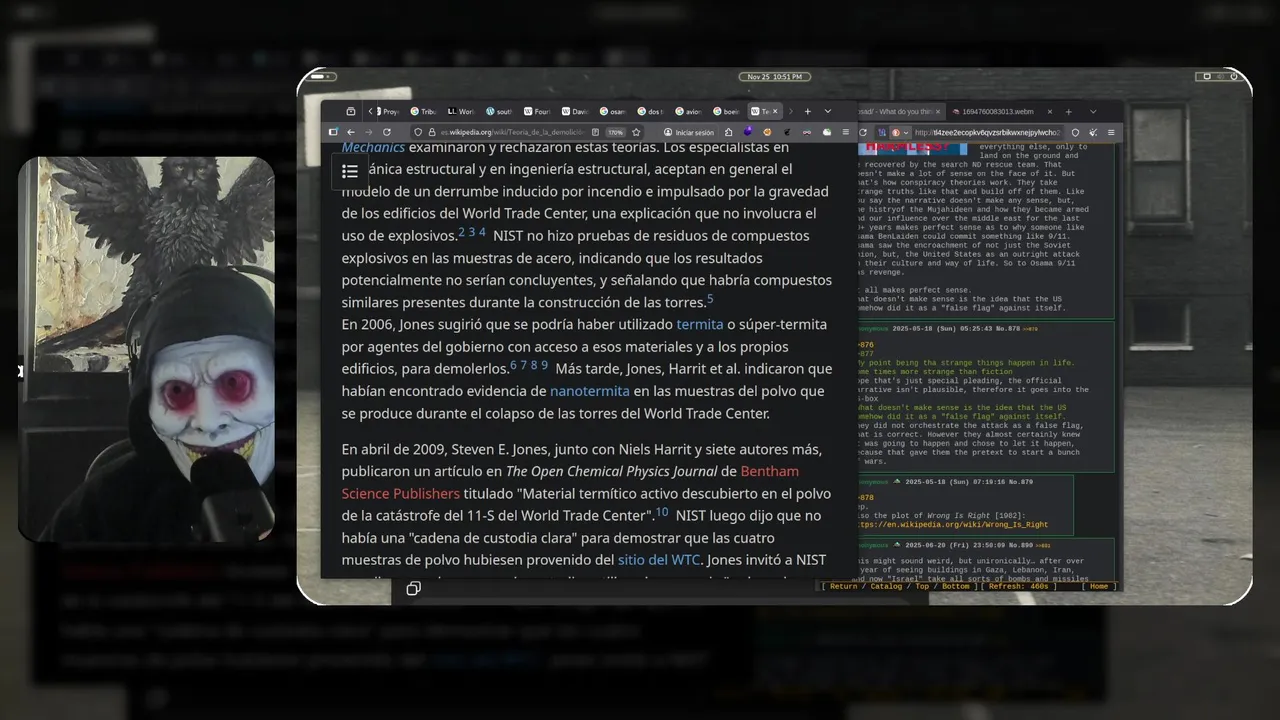Bookmark the Wikipedia page with the star
The image size is (1280, 720).
tap(636, 132)
